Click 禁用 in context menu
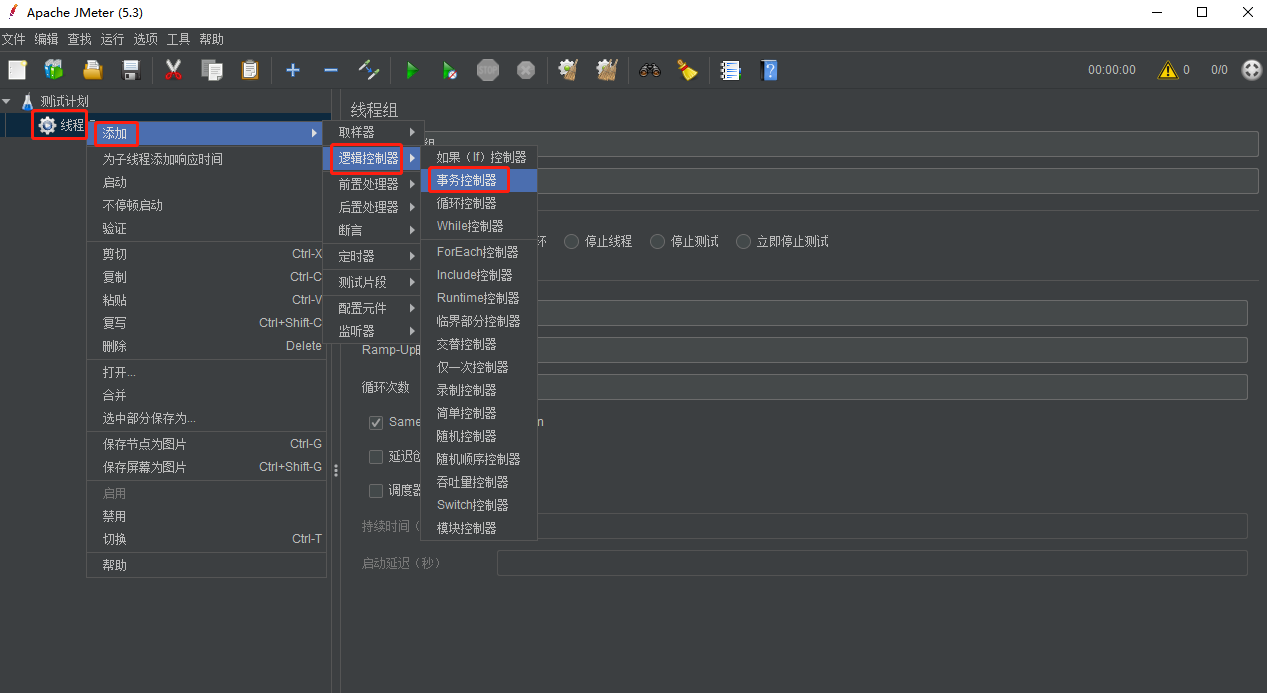This screenshot has height=693, width=1267. tap(207, 516)
